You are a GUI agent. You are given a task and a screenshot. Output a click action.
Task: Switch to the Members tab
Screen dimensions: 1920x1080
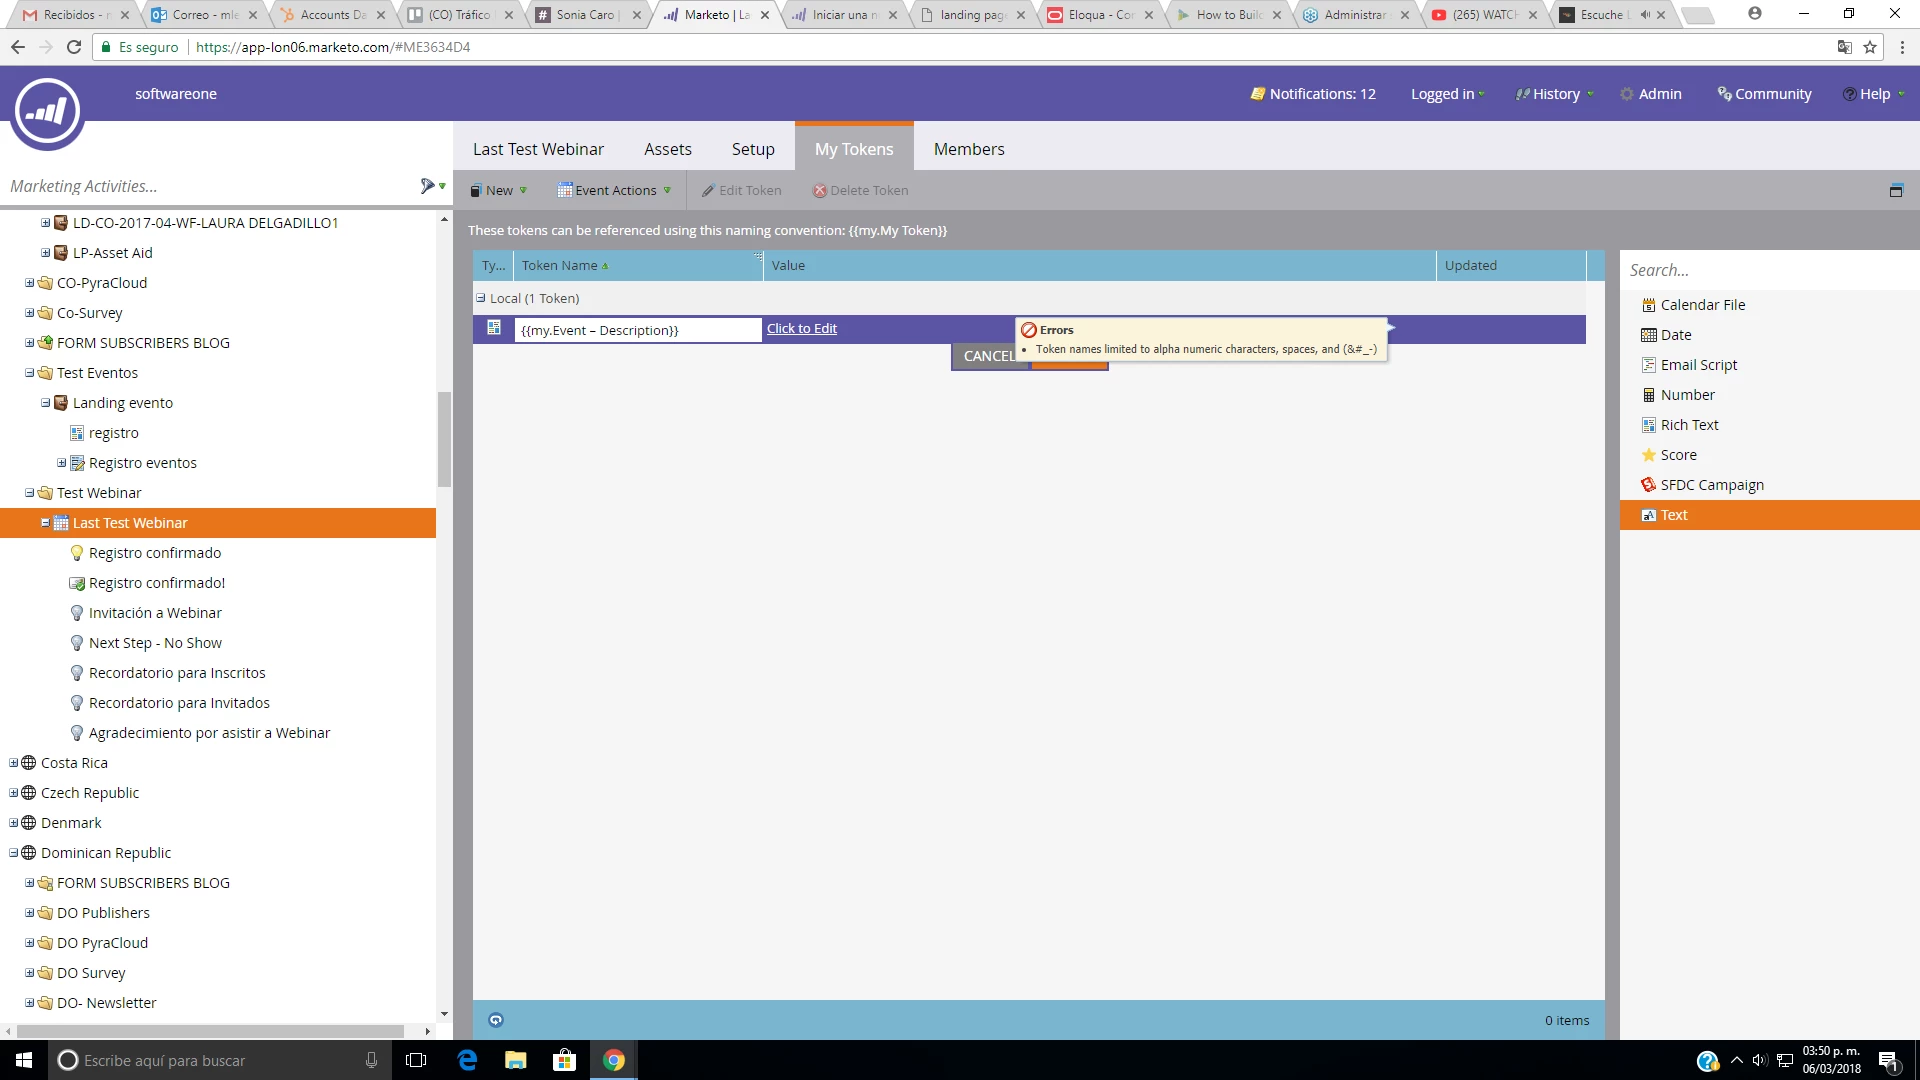pos(968,149)
